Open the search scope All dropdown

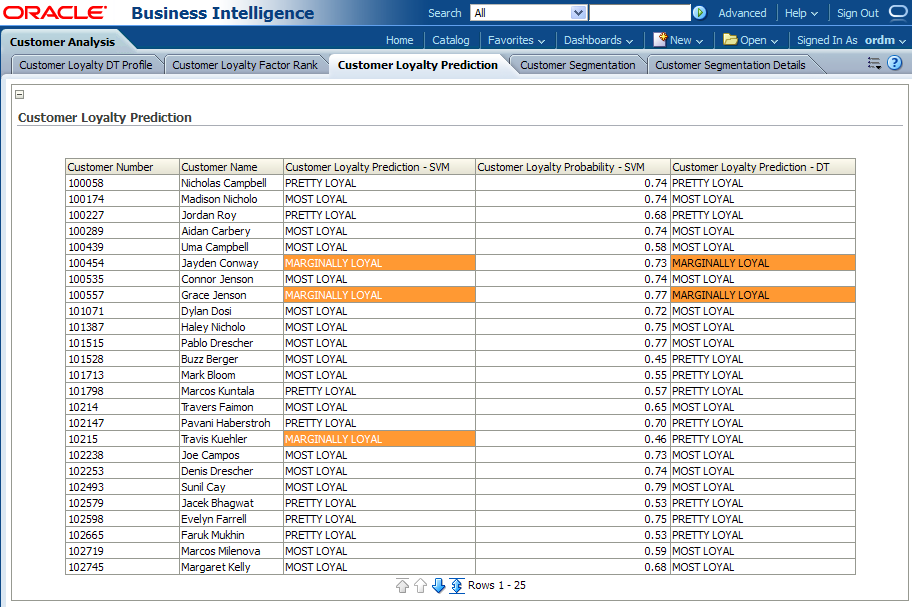click(578, 13)
